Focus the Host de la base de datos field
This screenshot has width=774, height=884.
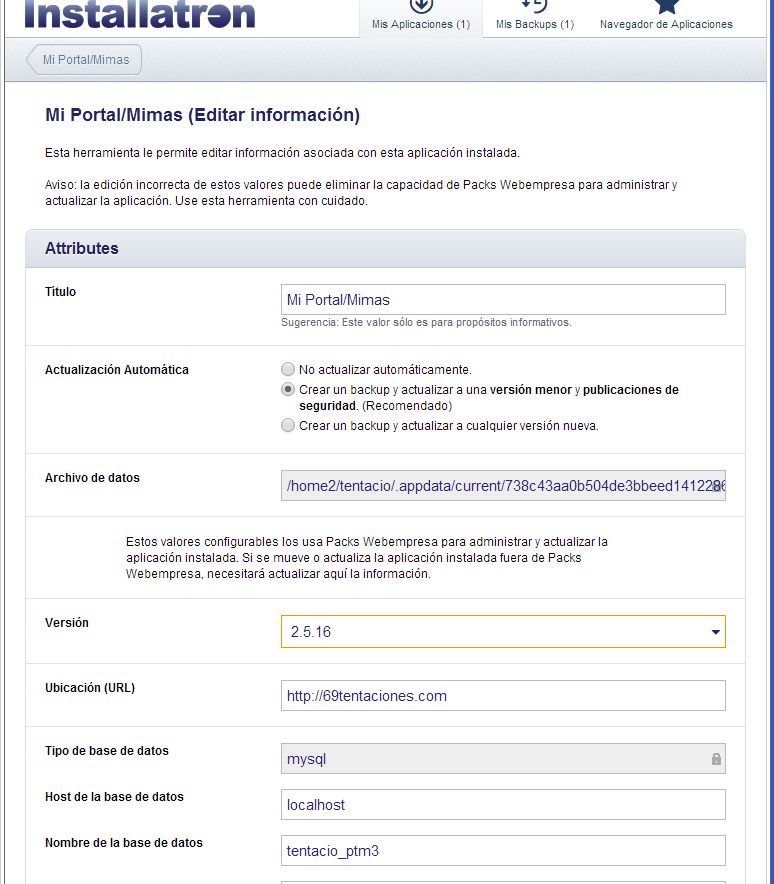[503, 805]
